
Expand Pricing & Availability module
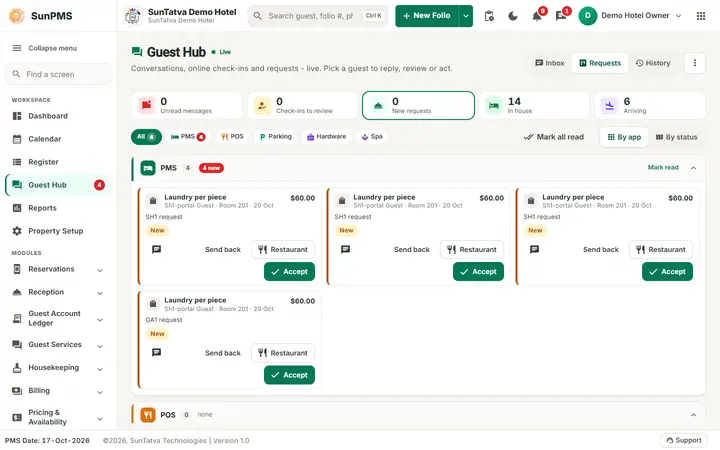pyautogui.click(x=58, y=417)
